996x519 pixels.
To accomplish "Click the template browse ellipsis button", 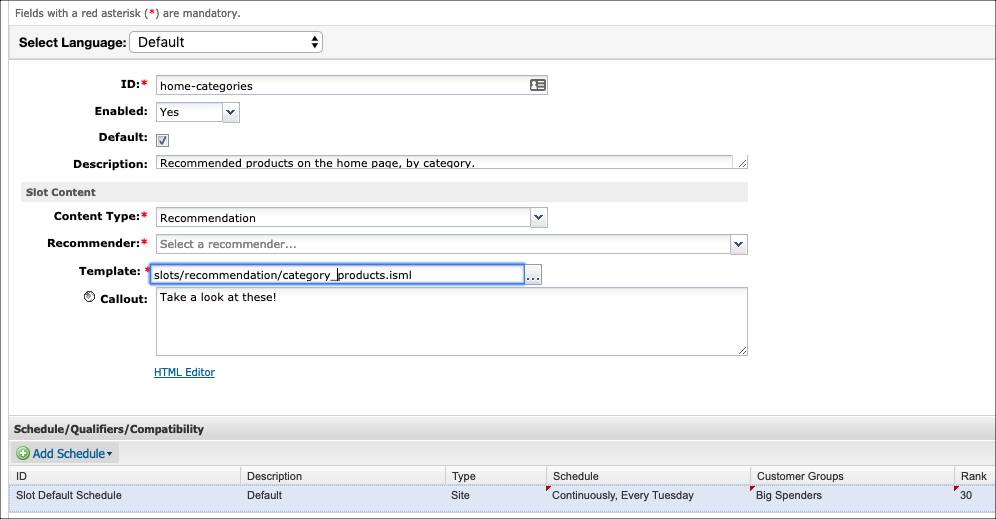I will pos(533,275).
